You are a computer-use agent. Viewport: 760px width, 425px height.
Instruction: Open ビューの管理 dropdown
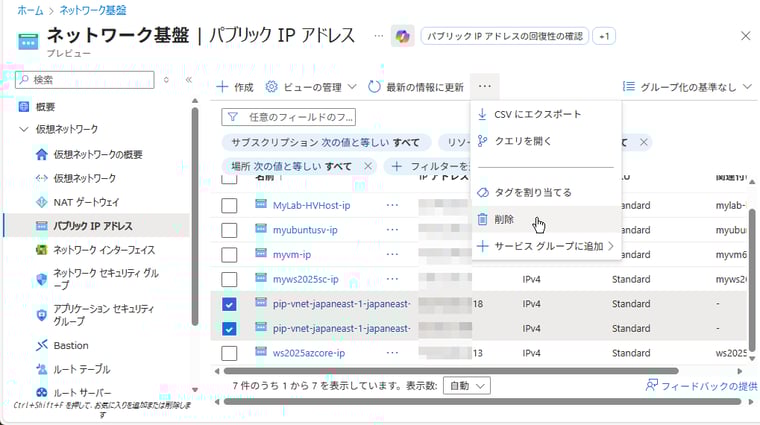pos(311,87)
